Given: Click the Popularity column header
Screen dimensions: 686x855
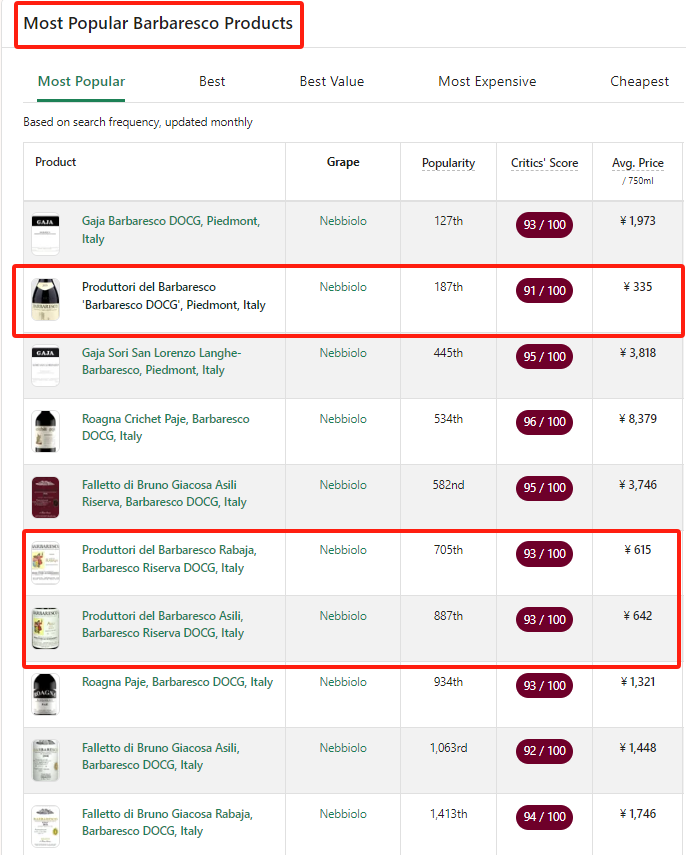Looking at the screenshot, I should tap(448, 162).
